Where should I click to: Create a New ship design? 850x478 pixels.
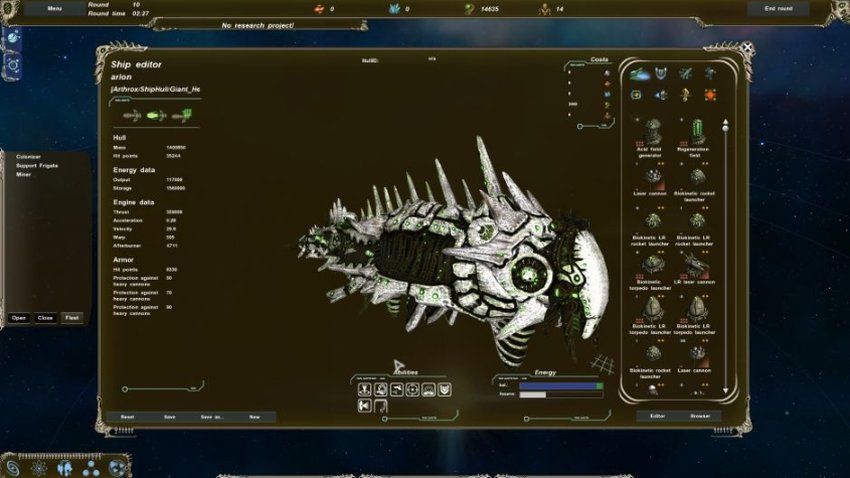pos(254,417)
